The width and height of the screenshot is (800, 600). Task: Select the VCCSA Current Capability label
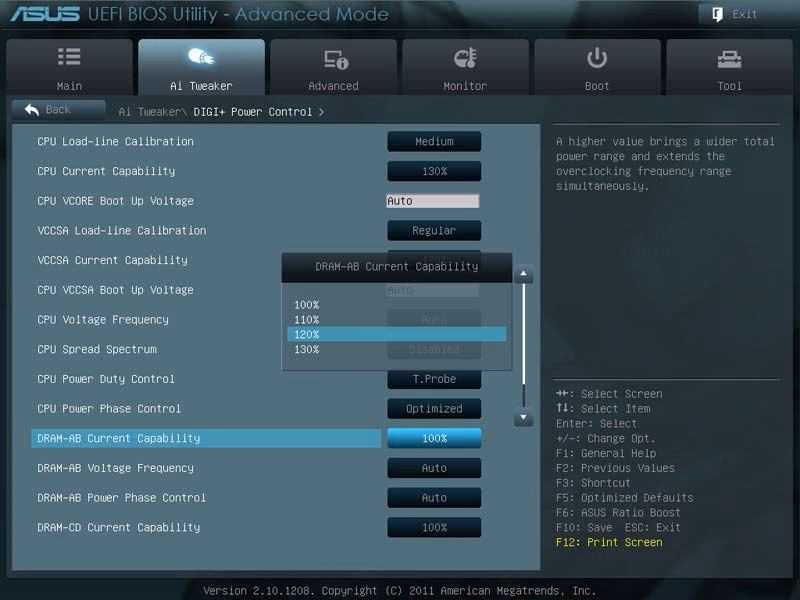tap(112, 260)
